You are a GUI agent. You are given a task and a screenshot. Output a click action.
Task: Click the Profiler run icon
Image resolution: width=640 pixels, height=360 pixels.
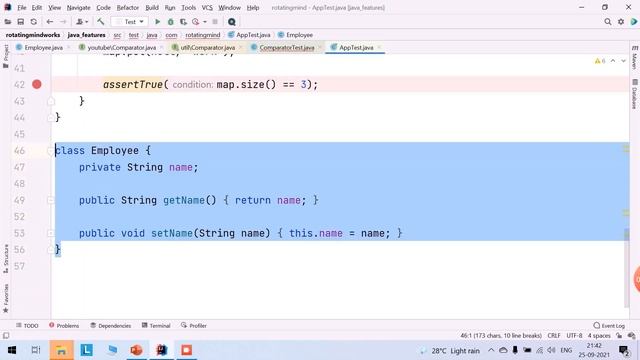196,22
